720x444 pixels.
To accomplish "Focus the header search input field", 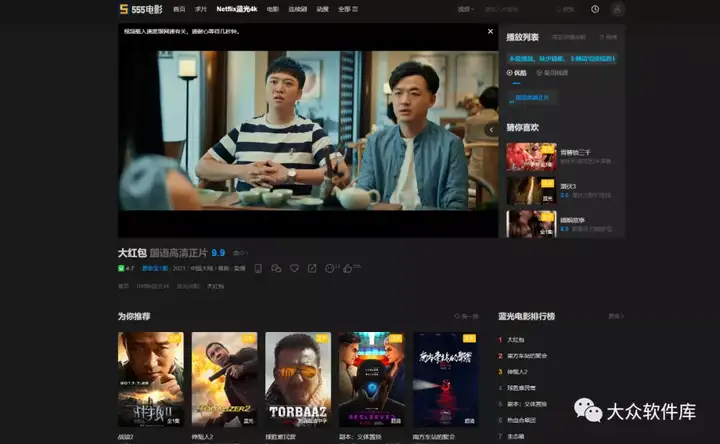I will click(x=517, y=9).
